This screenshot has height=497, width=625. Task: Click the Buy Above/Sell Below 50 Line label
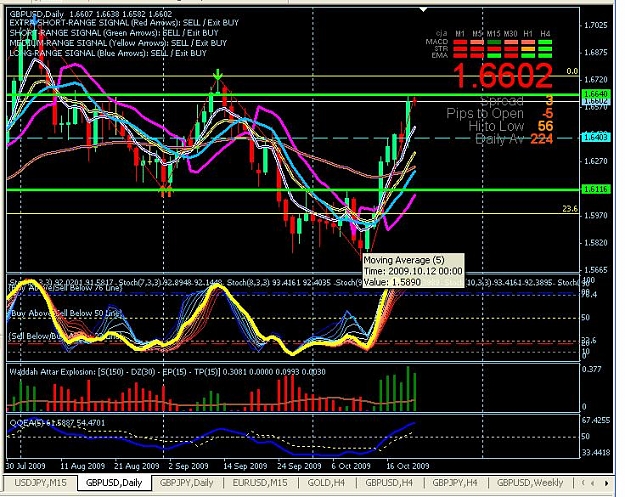pyautogui.click(x=66, y=313)
